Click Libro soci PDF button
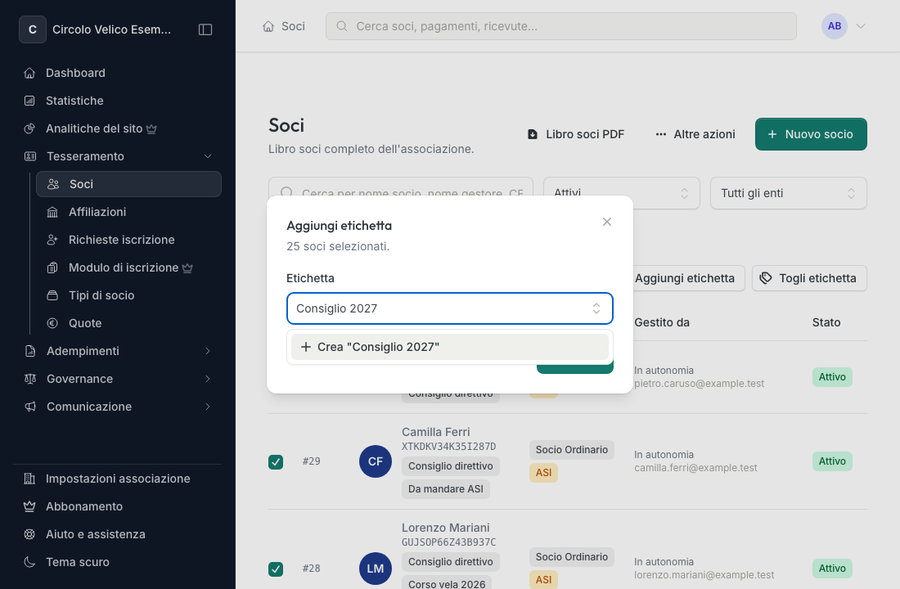The width and height of the screenshot is (900, 589). coord(576,134)
